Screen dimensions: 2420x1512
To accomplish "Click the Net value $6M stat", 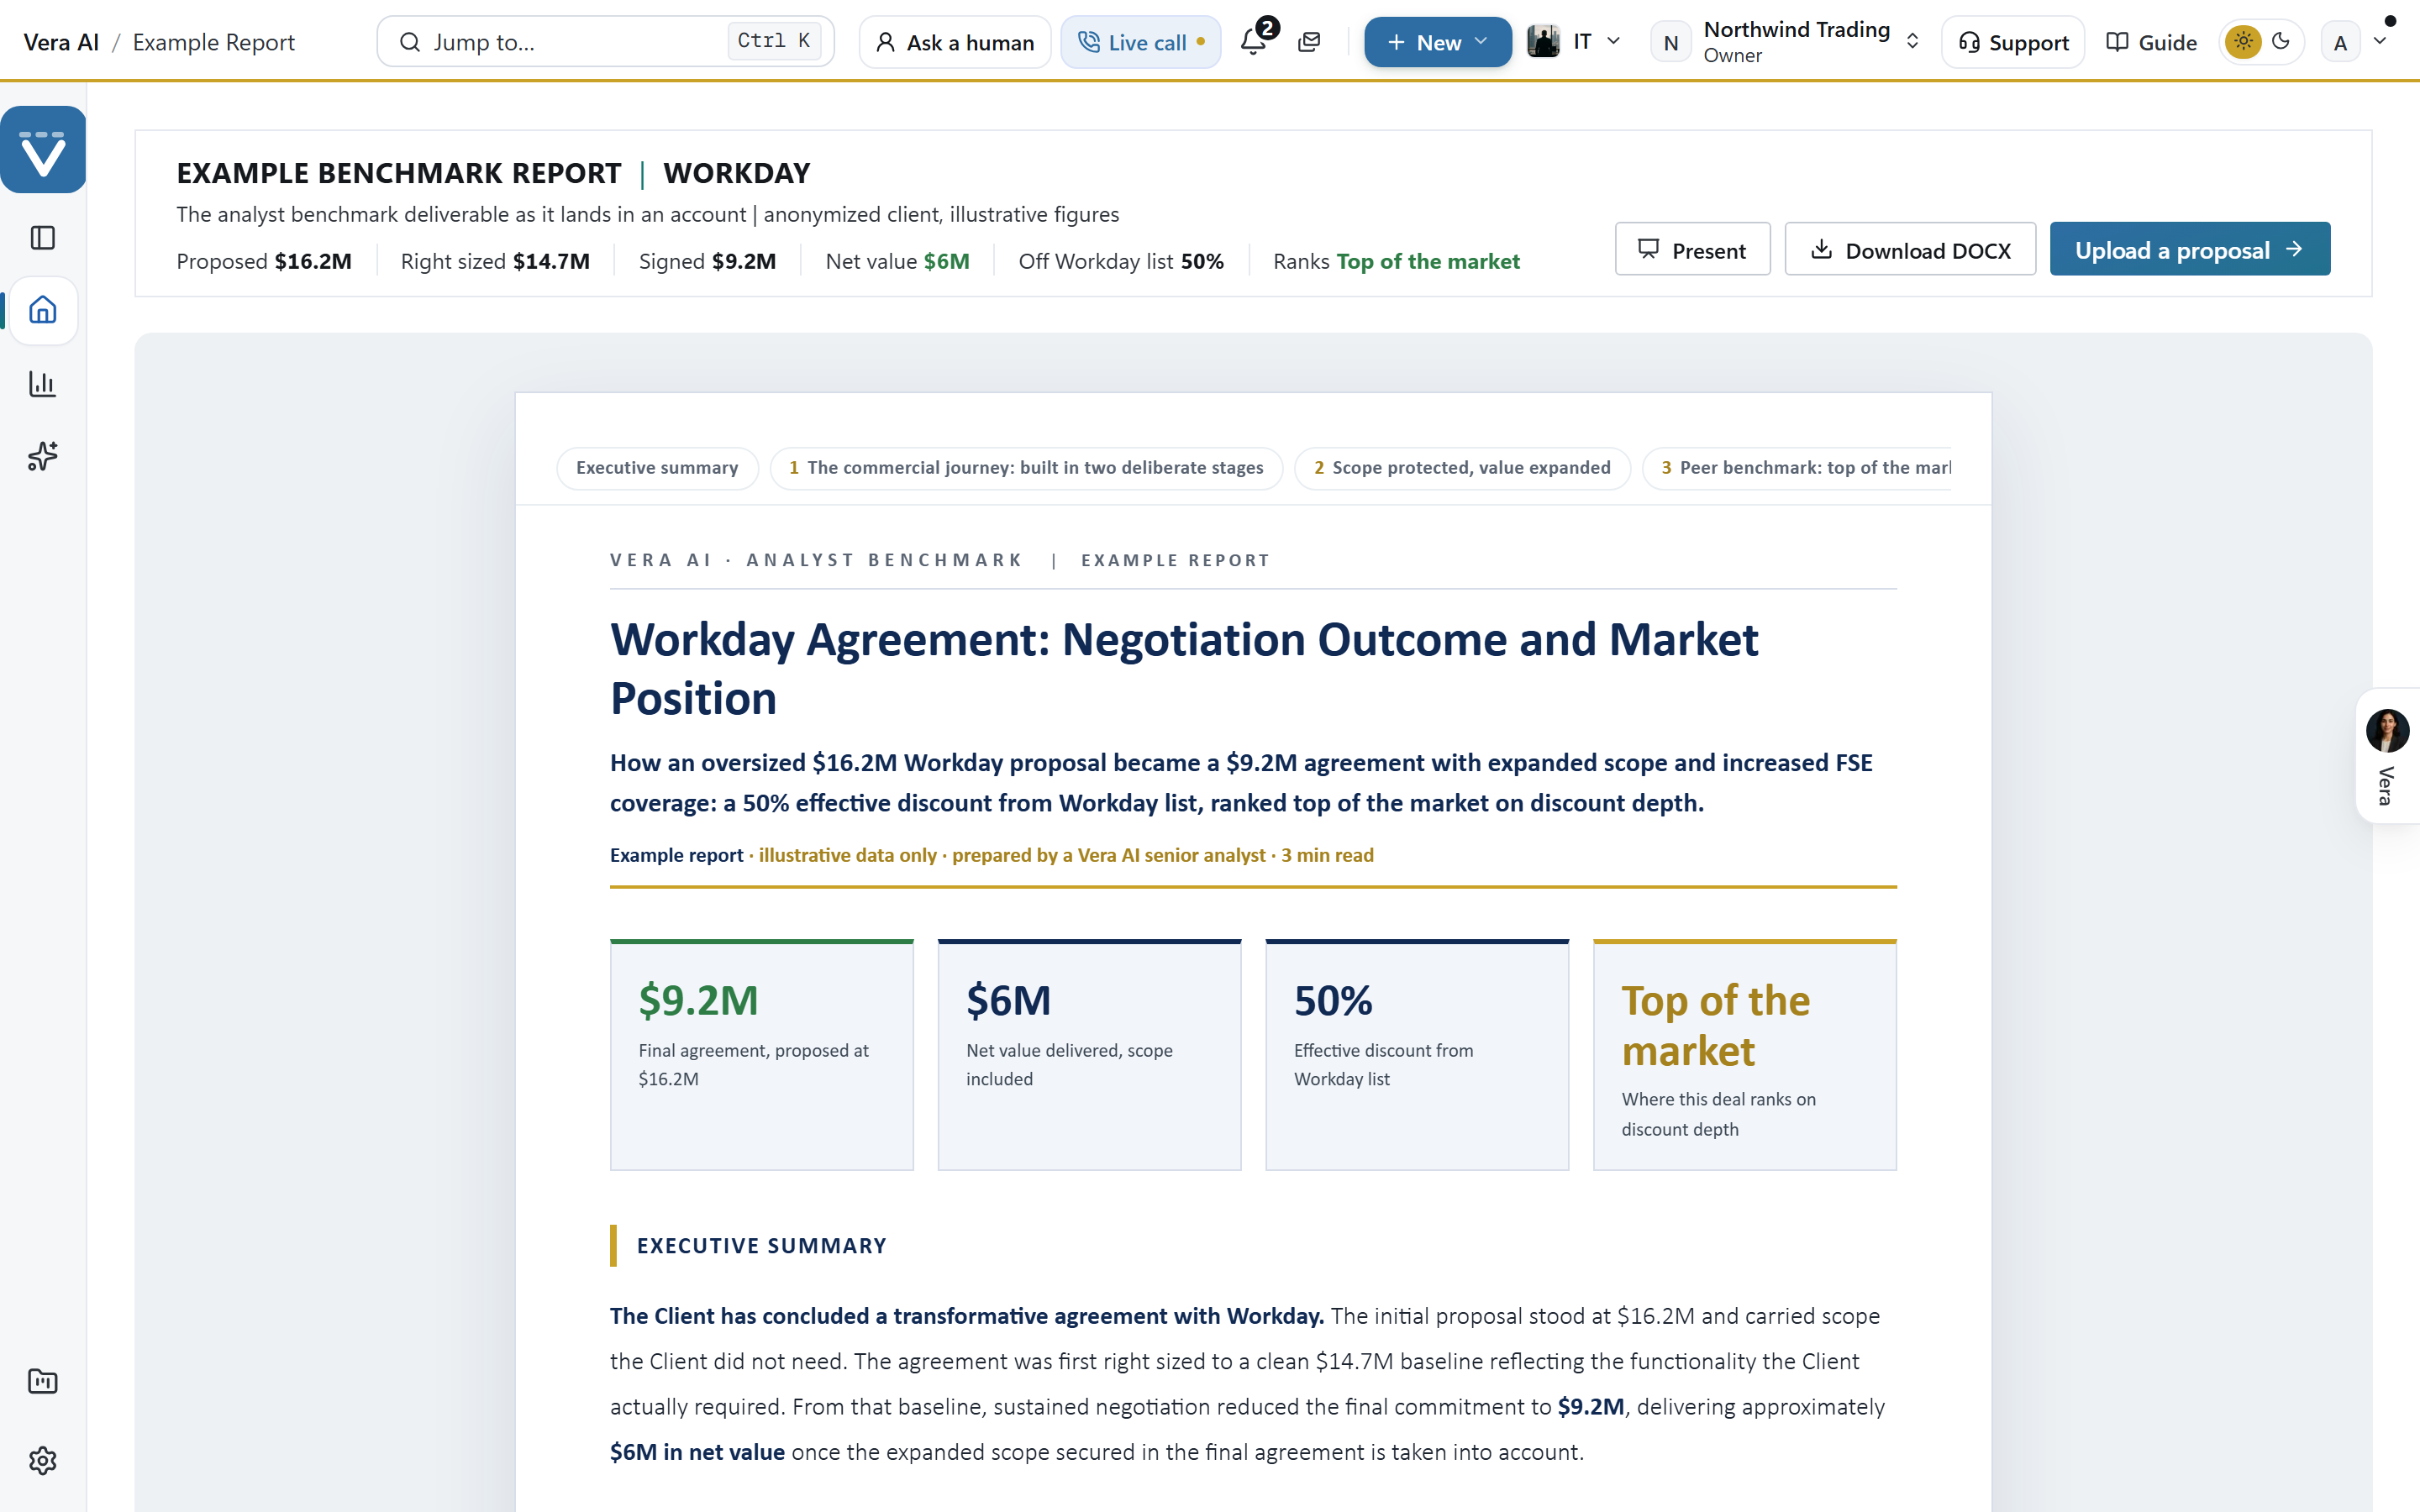I will click(x=897, y=261).
